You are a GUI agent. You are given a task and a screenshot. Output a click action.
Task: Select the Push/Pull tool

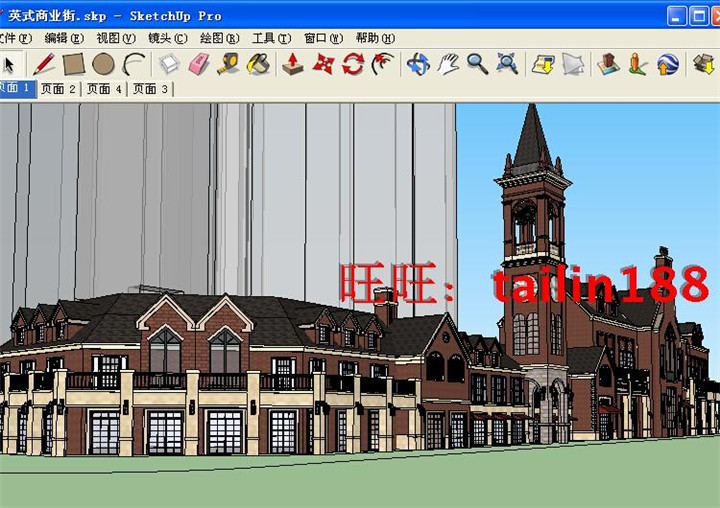pyautogui.click(x=292, y=64)
